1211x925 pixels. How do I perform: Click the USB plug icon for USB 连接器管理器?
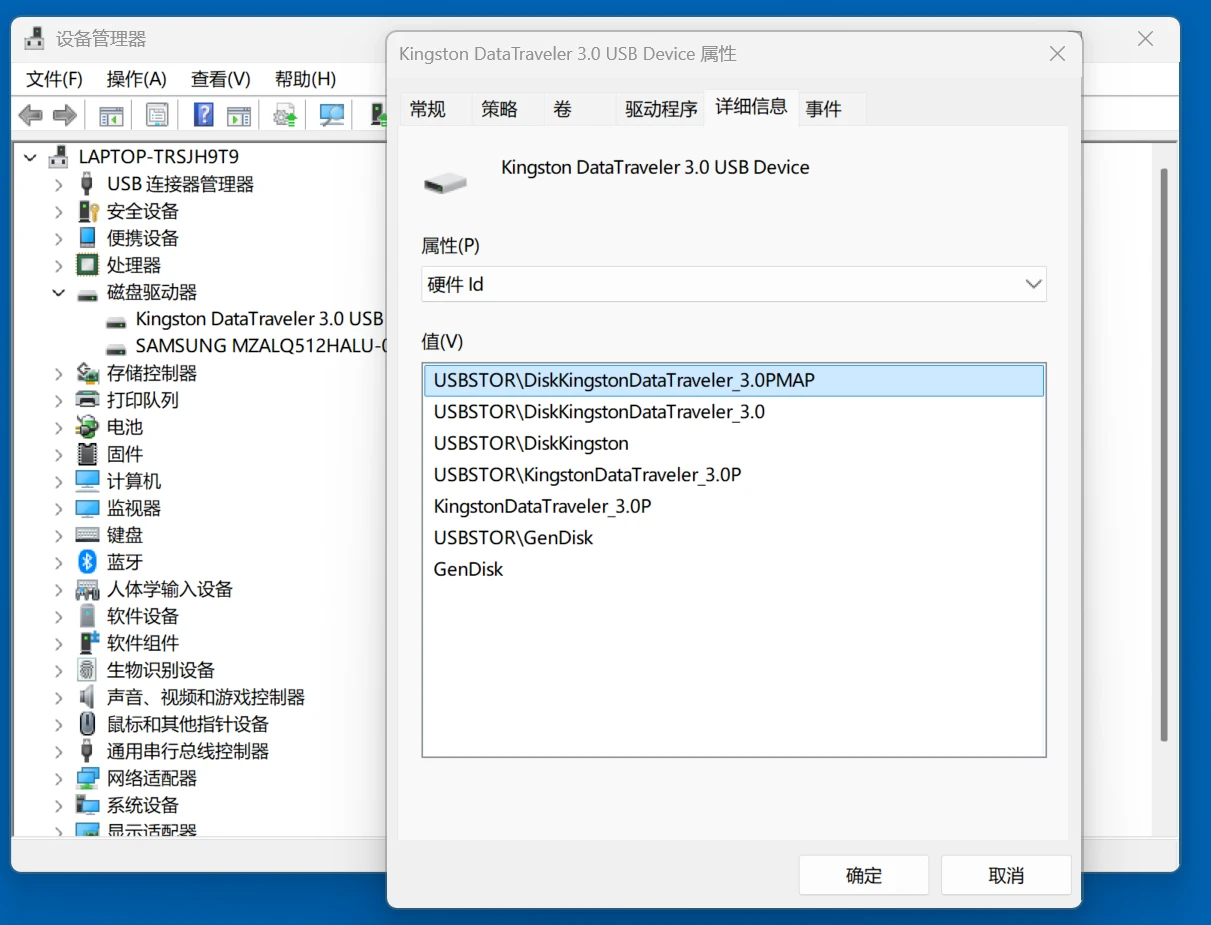(x=88, y=184)
